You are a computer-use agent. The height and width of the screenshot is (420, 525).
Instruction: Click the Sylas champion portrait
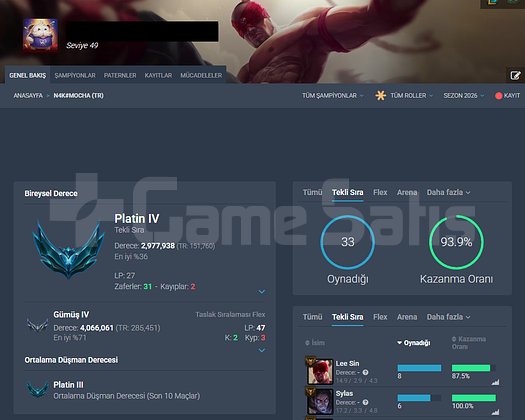pos(320,402)
